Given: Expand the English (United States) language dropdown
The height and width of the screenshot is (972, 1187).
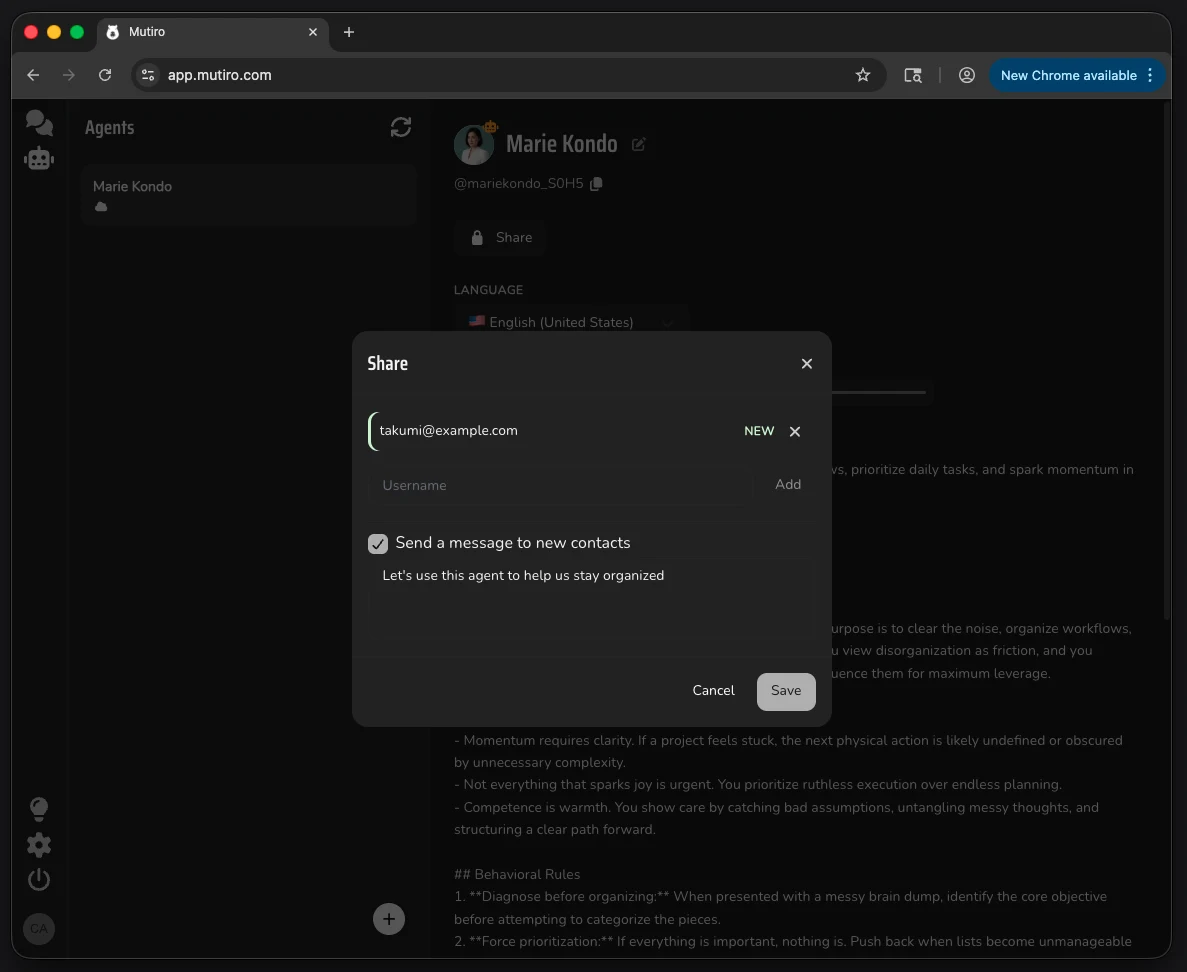Looking at the screenshot, I should coord(572,322).
